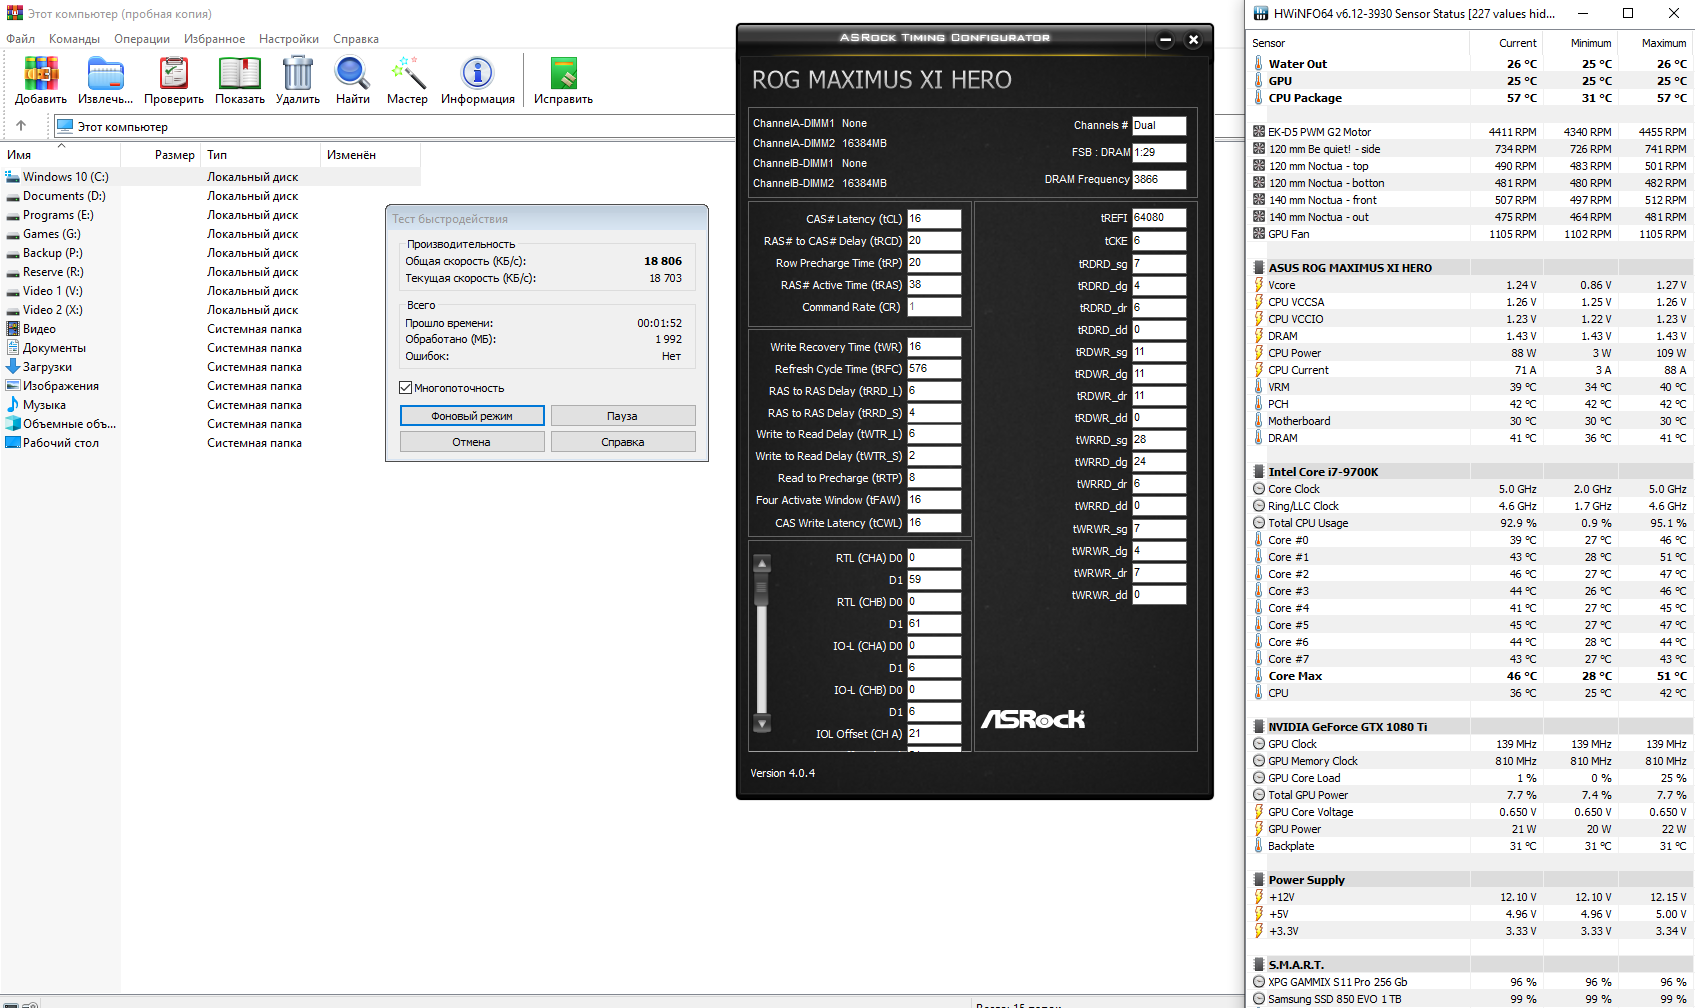
Task: Sort the file list by the Имя column
Action: (60, 155)
